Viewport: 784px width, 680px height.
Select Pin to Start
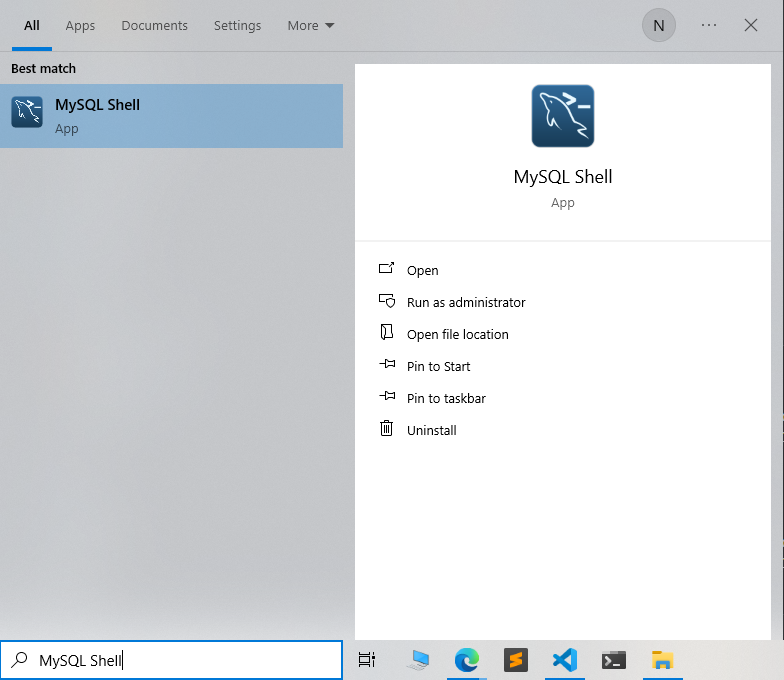438,366
